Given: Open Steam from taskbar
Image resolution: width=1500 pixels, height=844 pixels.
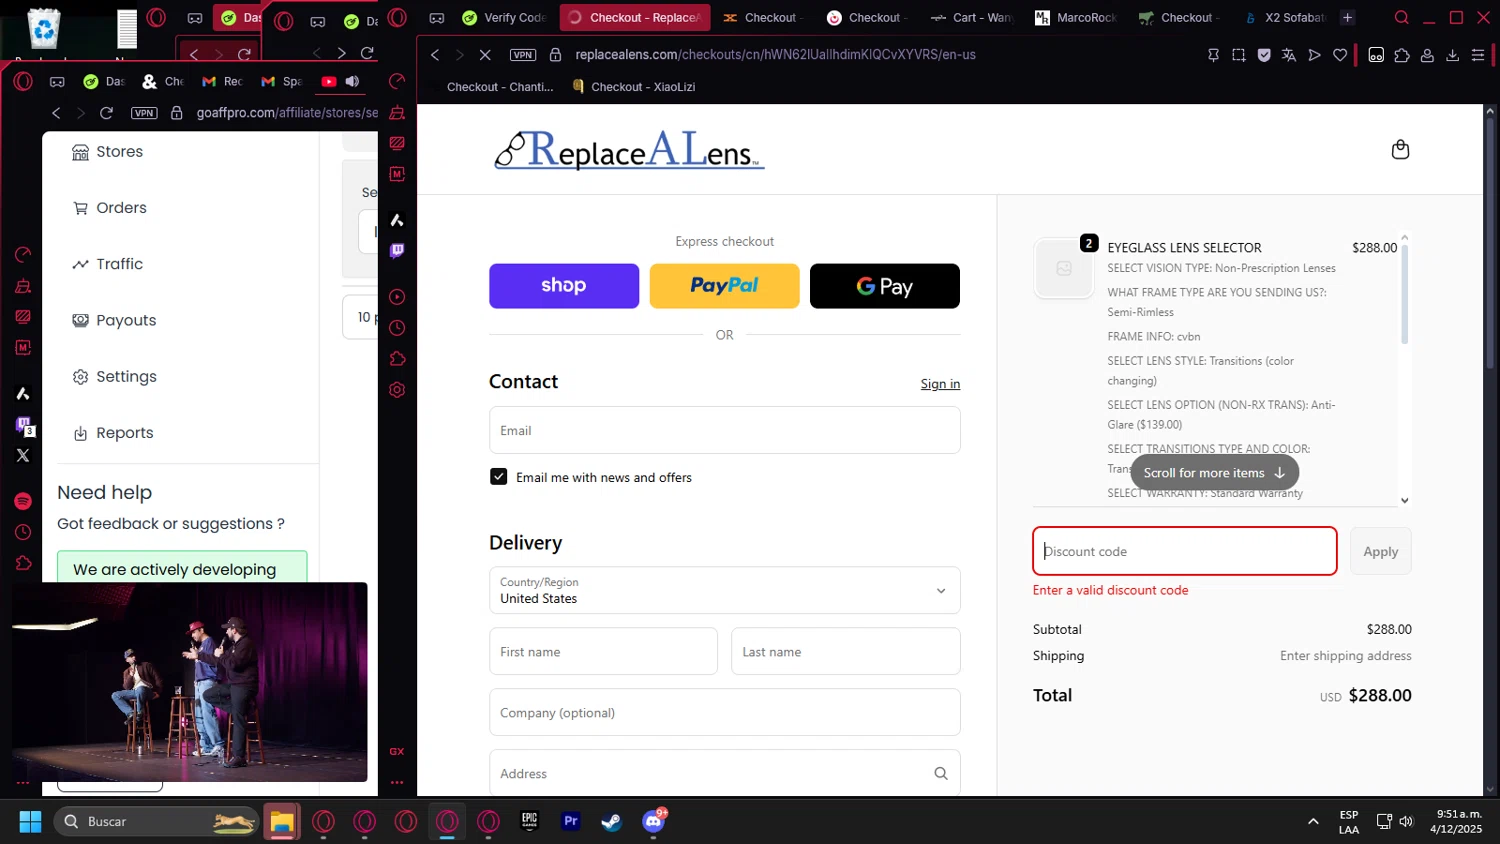Looking at the screenshot, I should pyautogui.click(x=611, y=822).
